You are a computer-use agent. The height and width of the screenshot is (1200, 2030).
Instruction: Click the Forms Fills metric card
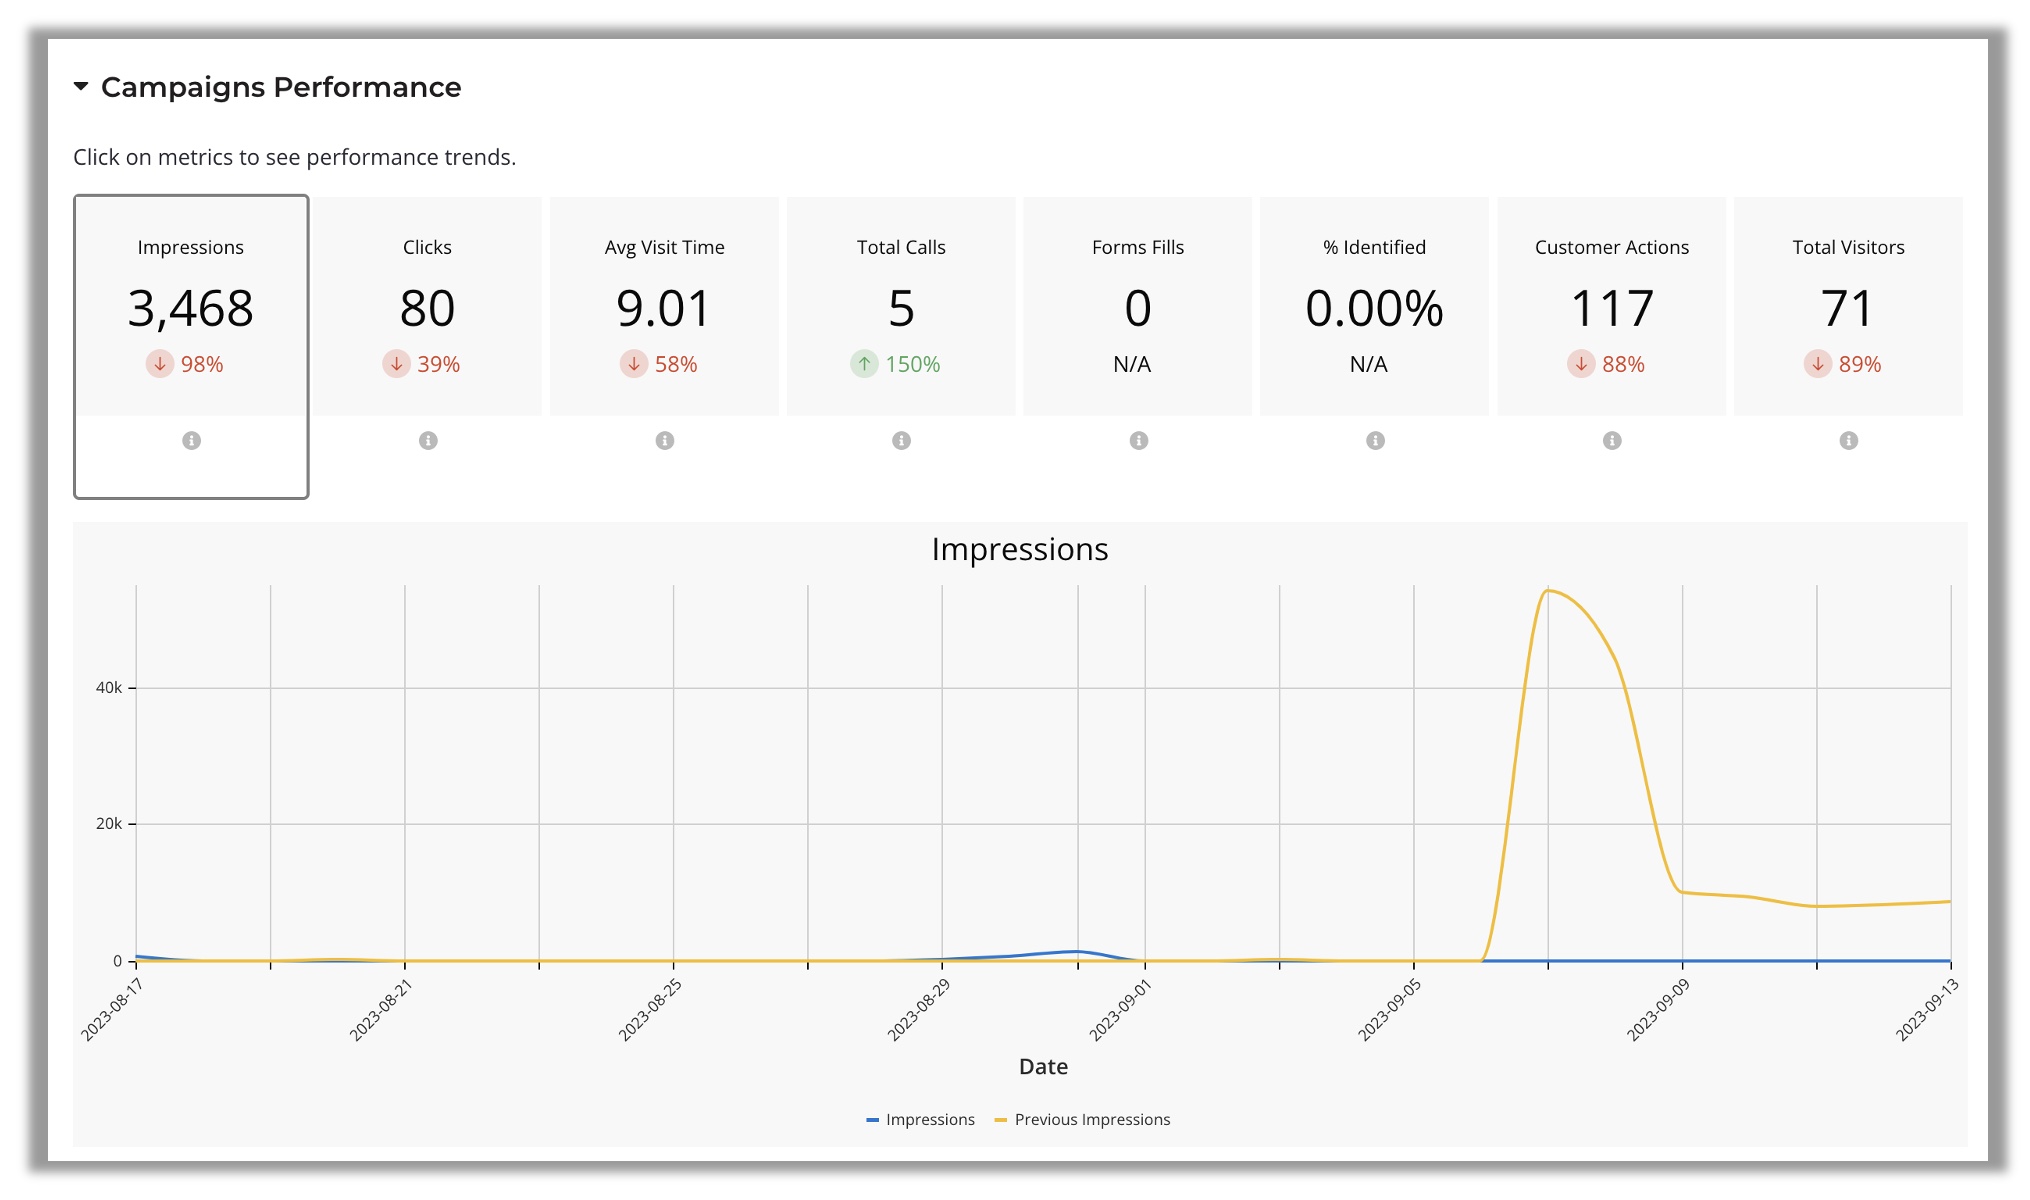pyautogui.click(x=1138, y=300)
